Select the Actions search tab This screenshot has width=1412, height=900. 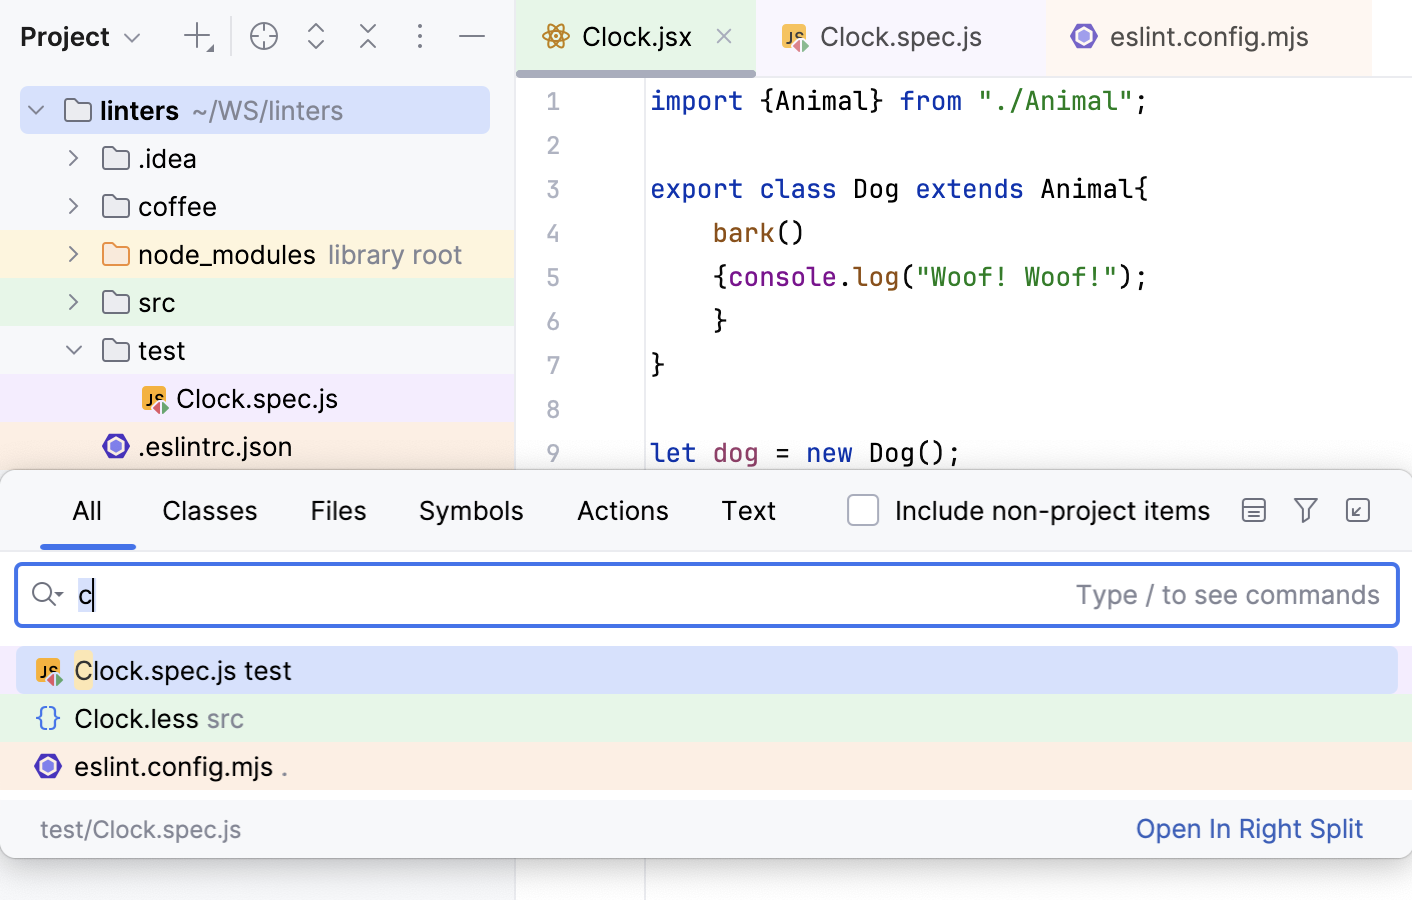623,511
